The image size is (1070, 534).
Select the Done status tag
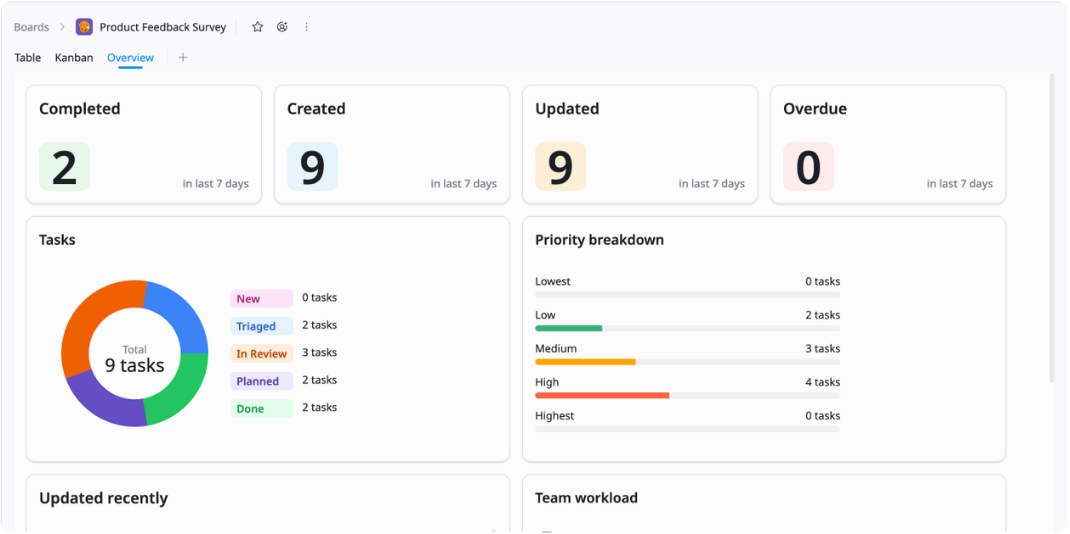tap(261, 408)
